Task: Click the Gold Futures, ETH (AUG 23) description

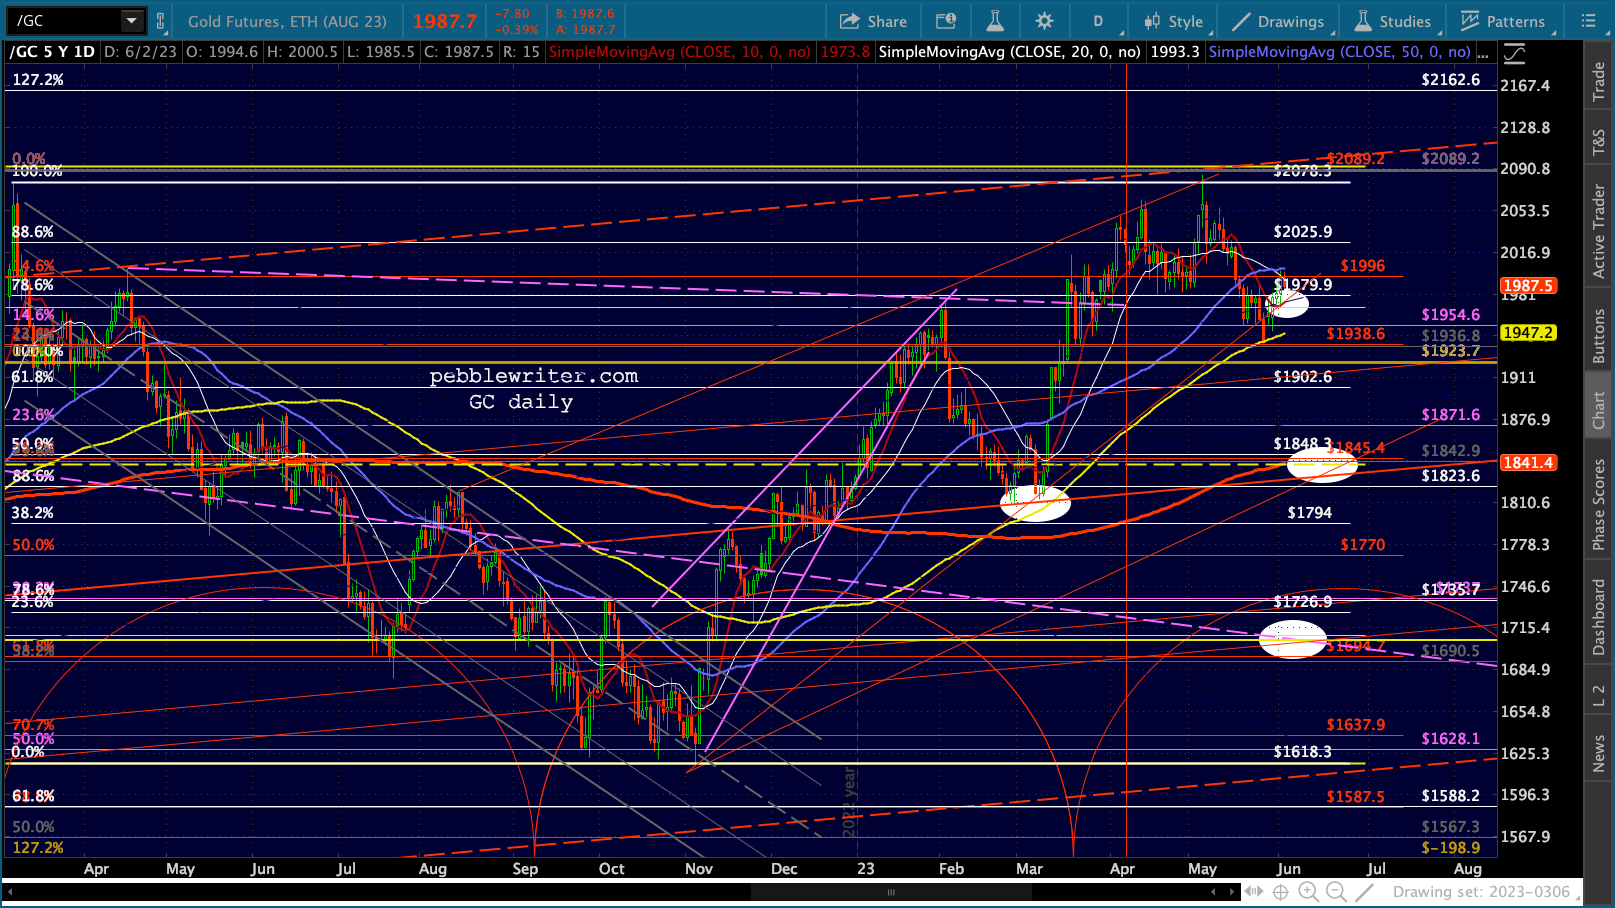Action: tap(287, 21)
